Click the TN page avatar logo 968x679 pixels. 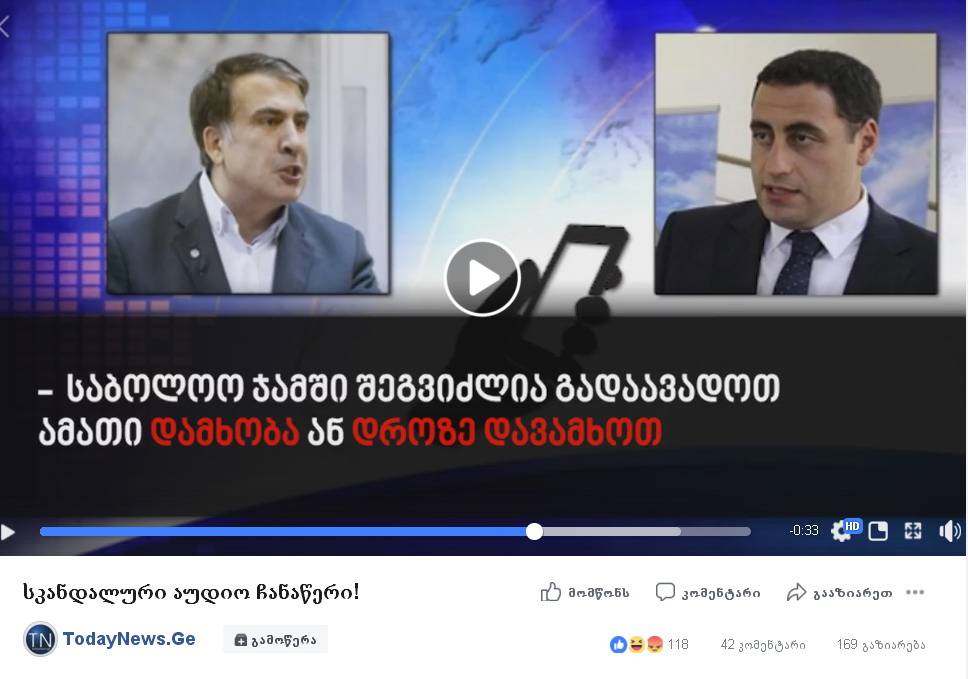pos(40,639)
